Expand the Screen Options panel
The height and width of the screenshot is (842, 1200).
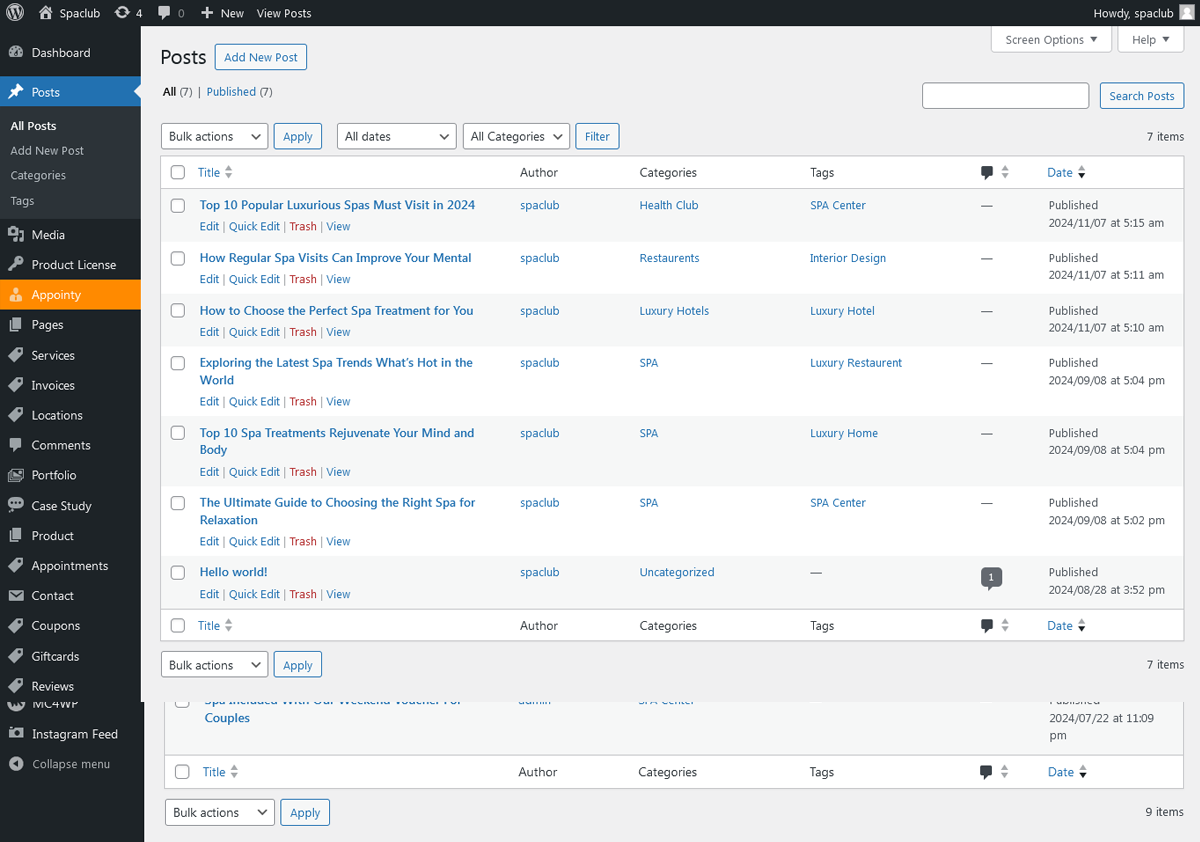(x=1051, y=40)
